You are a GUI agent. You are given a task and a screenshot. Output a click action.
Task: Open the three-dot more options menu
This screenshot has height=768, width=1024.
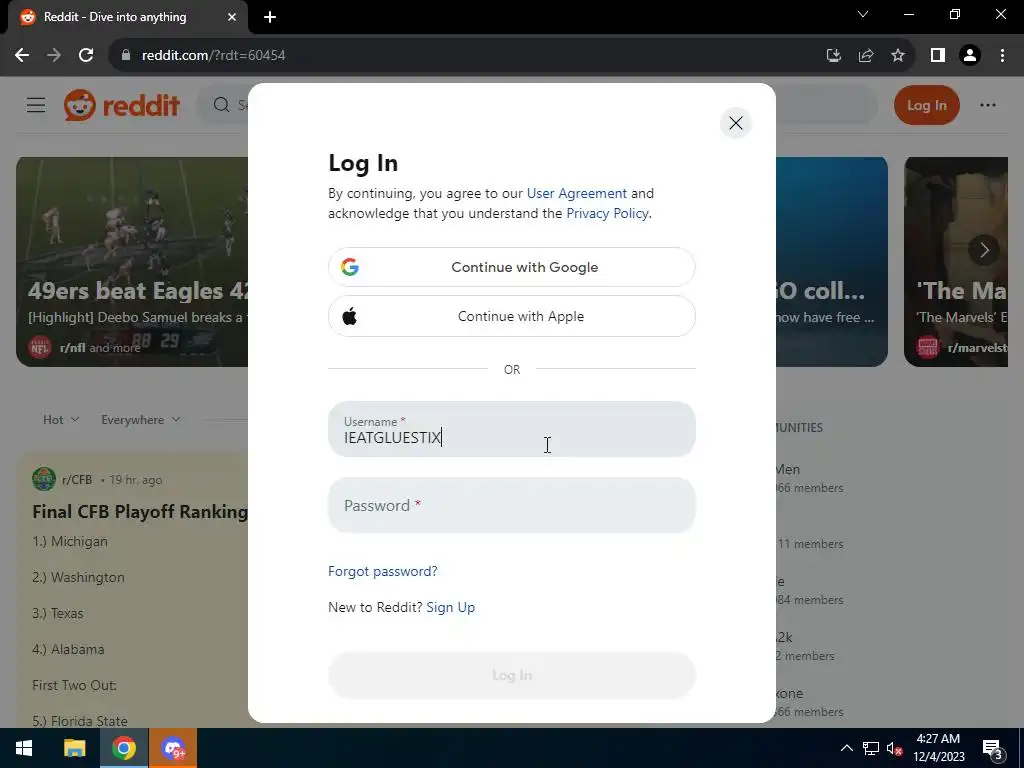(987, 105)
